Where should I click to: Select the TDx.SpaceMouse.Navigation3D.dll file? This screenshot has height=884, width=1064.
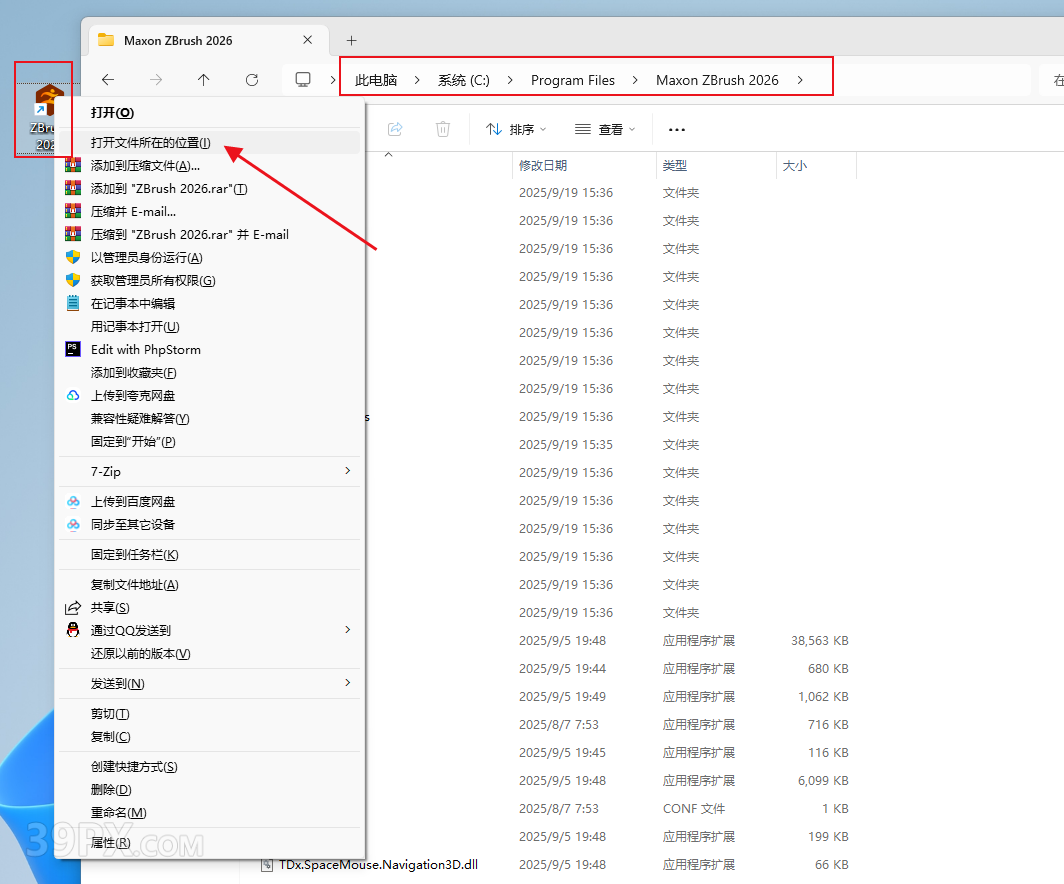378,864
